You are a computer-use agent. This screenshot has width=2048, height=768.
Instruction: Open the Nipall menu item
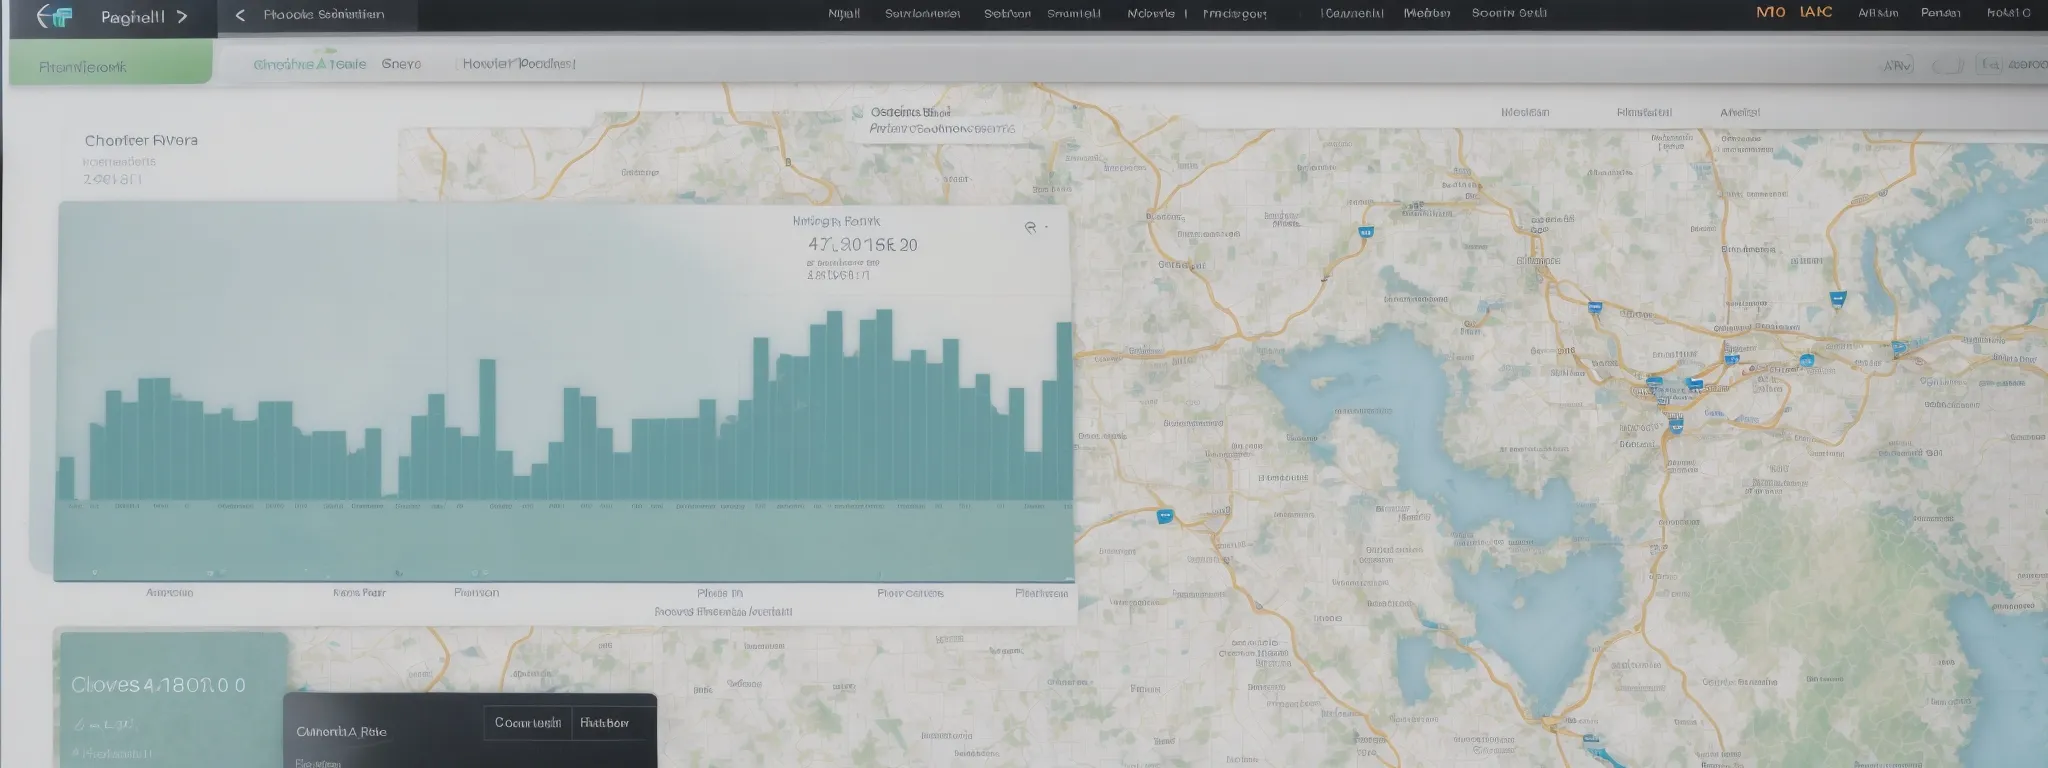point(844,14)
